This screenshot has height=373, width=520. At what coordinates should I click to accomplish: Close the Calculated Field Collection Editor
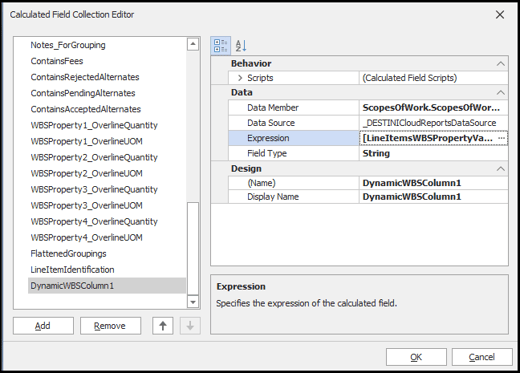(500, 15)
